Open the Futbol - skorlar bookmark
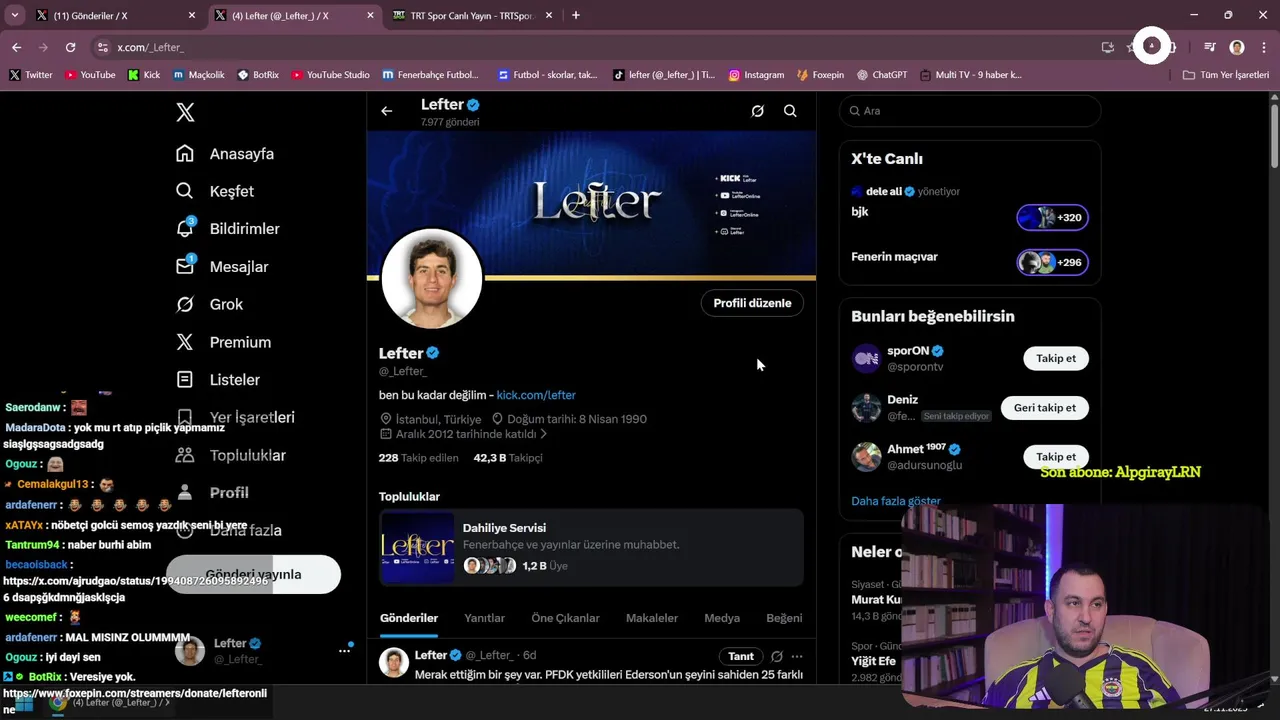The image size is (1280, 720). point(548,75)
